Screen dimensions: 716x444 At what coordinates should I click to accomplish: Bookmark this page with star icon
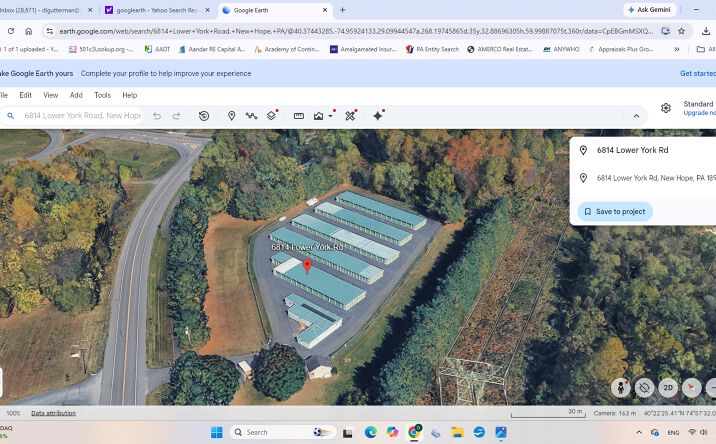click(x=681, y=31)
